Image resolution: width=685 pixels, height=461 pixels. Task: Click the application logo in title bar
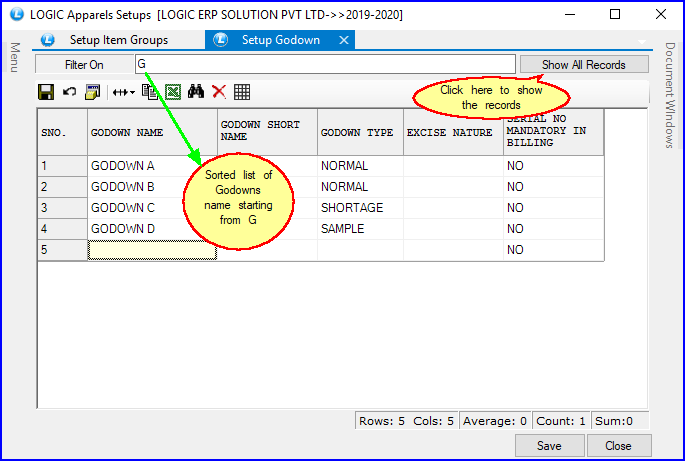[x=17, y=14]
